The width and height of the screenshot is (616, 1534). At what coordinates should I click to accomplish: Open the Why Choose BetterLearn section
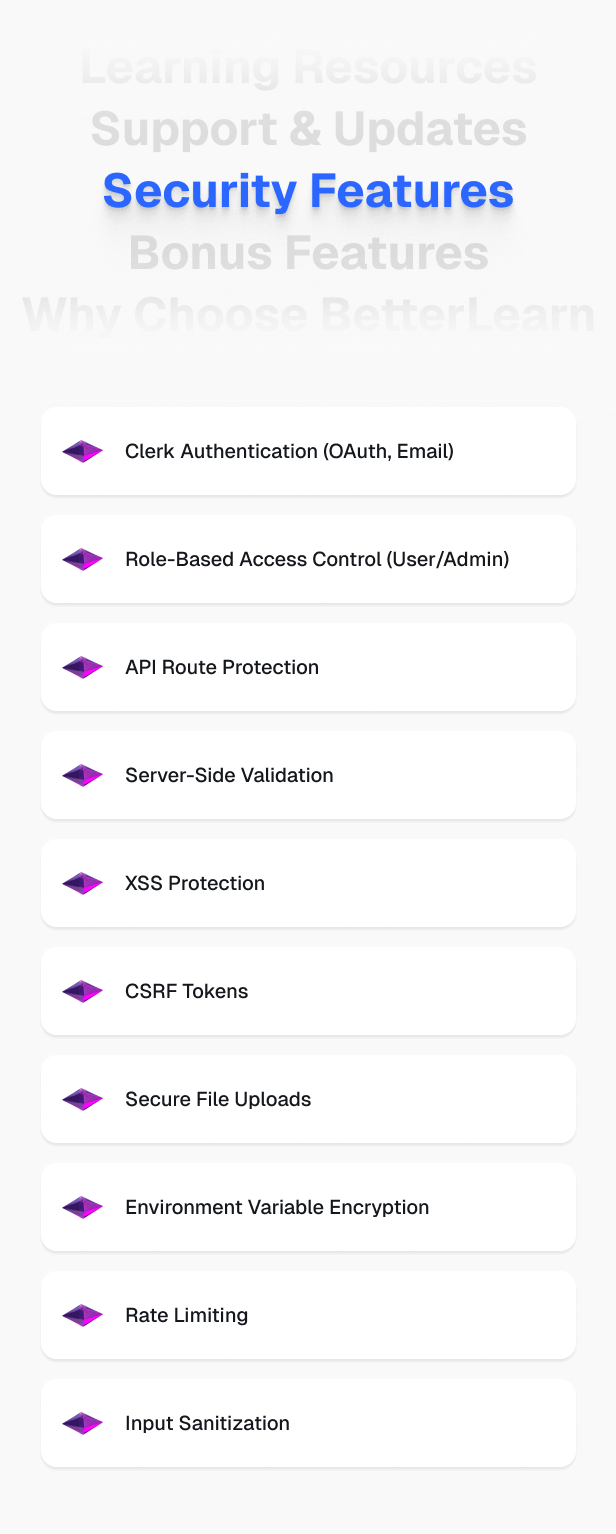coord(308,315)
